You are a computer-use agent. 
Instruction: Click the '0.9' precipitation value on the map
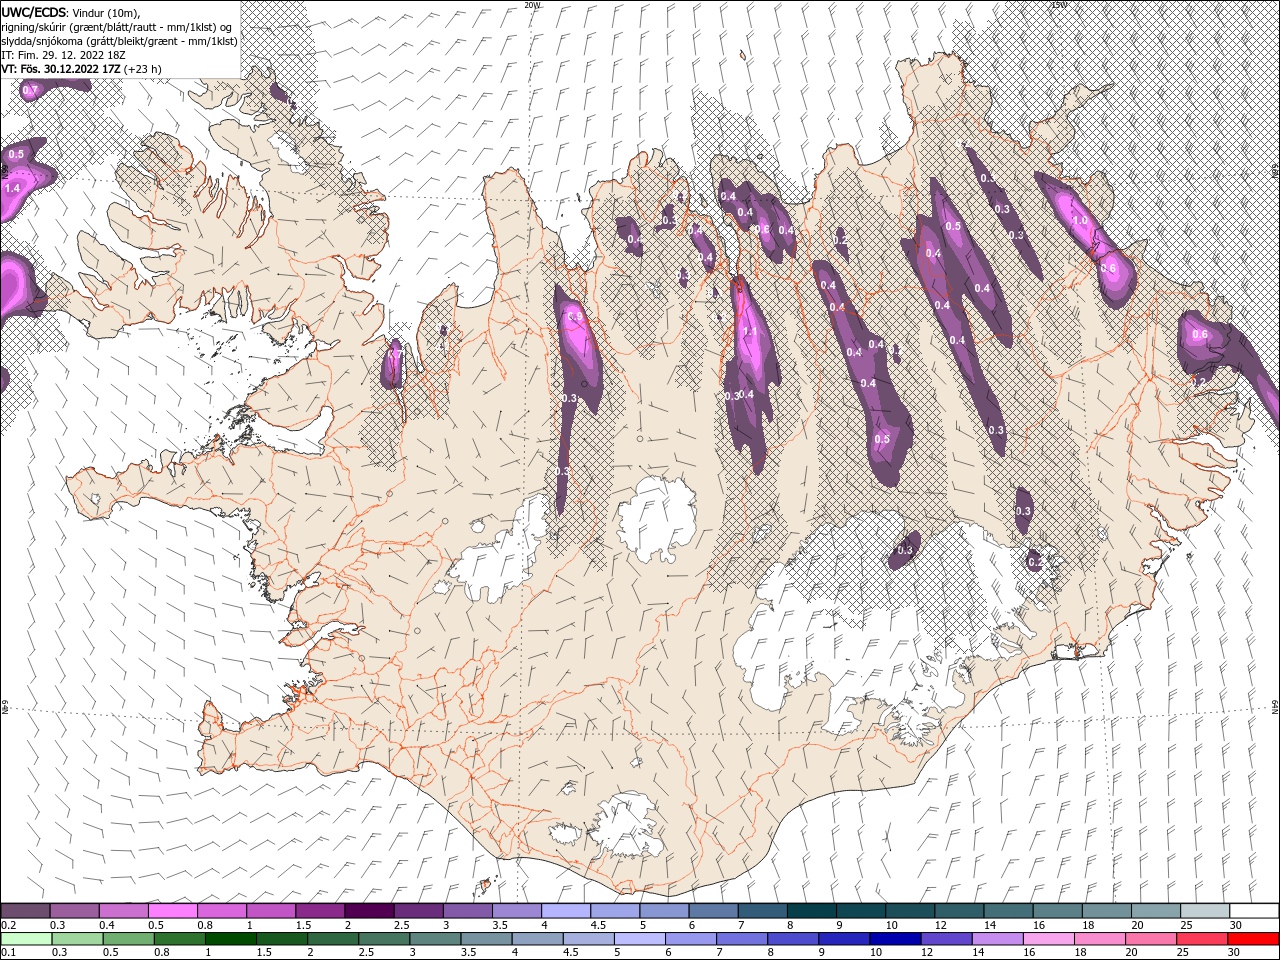pyautogui.click(x=574, y=316)
